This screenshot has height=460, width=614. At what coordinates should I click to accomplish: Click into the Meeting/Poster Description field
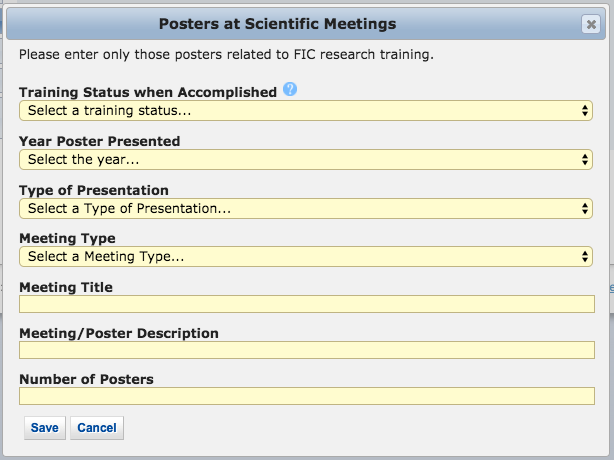coord(306,350)
